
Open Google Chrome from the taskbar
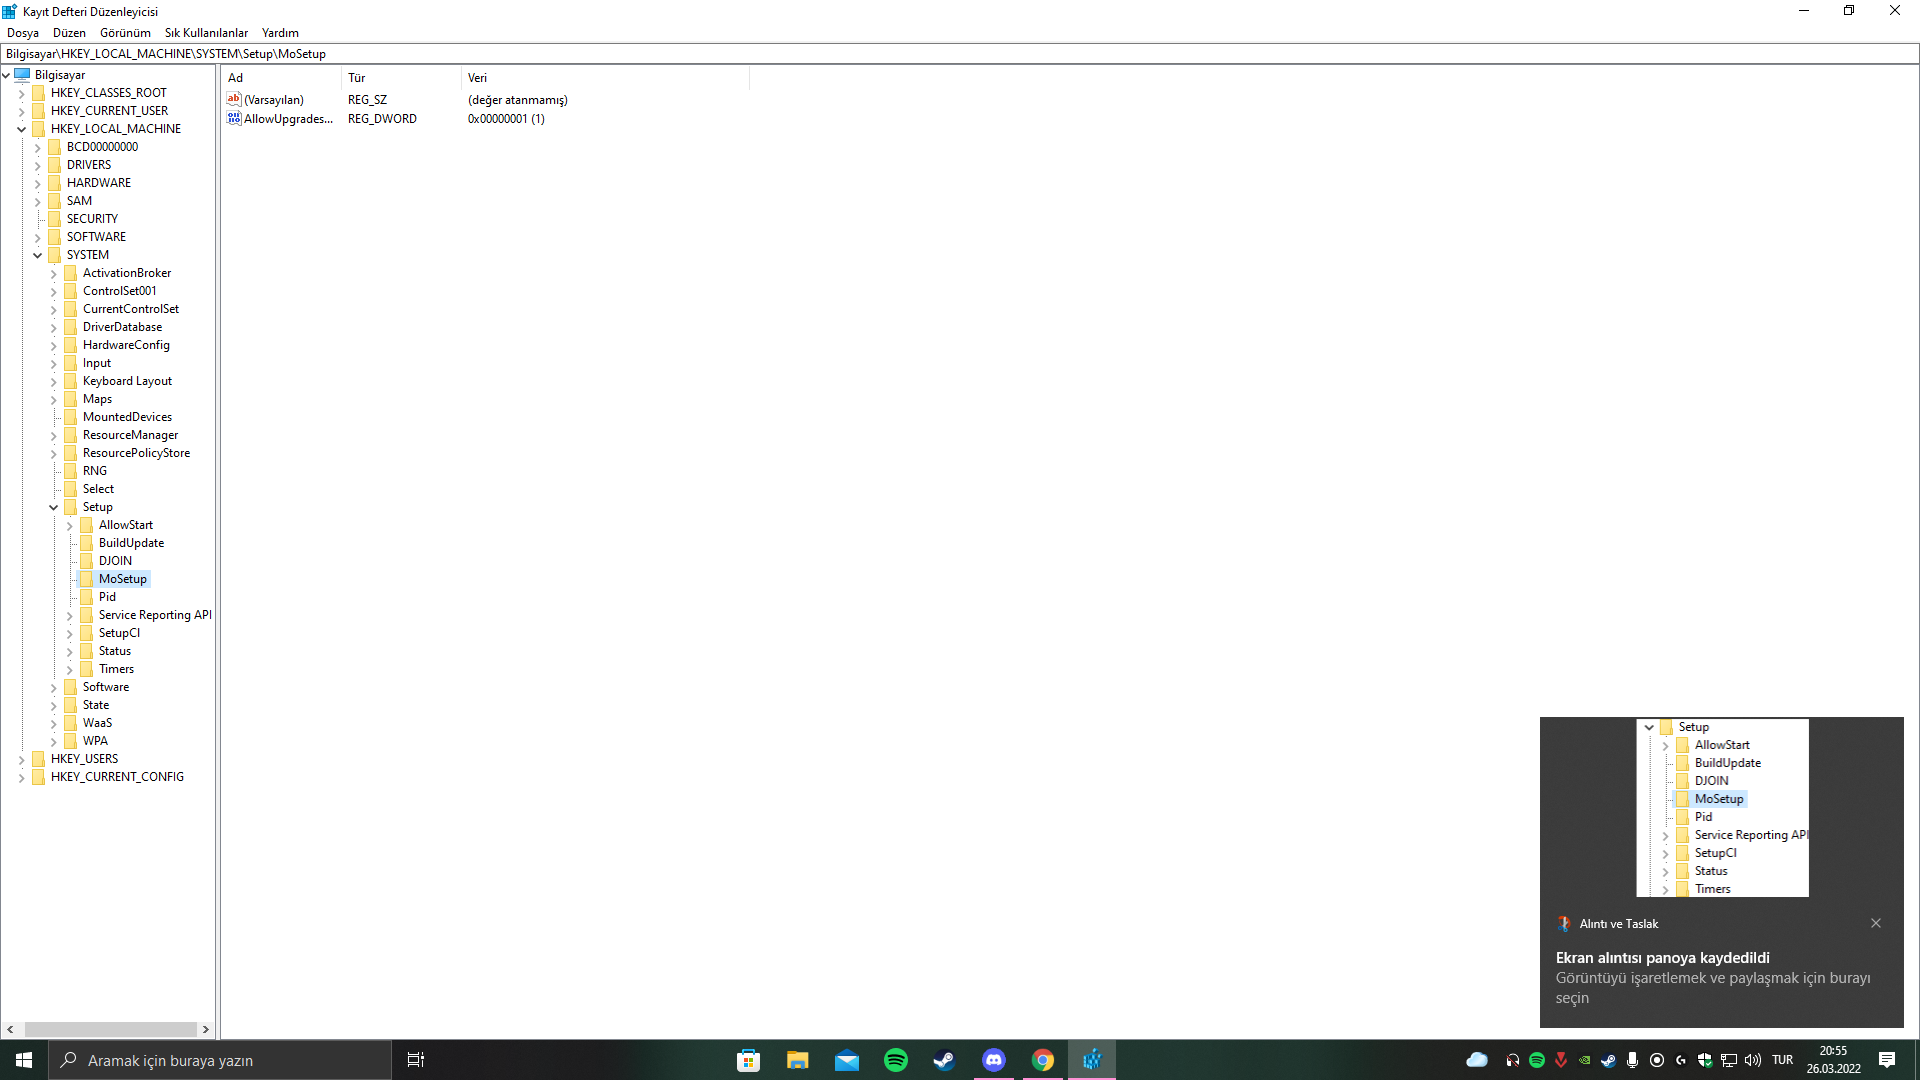point(1042,1060)
